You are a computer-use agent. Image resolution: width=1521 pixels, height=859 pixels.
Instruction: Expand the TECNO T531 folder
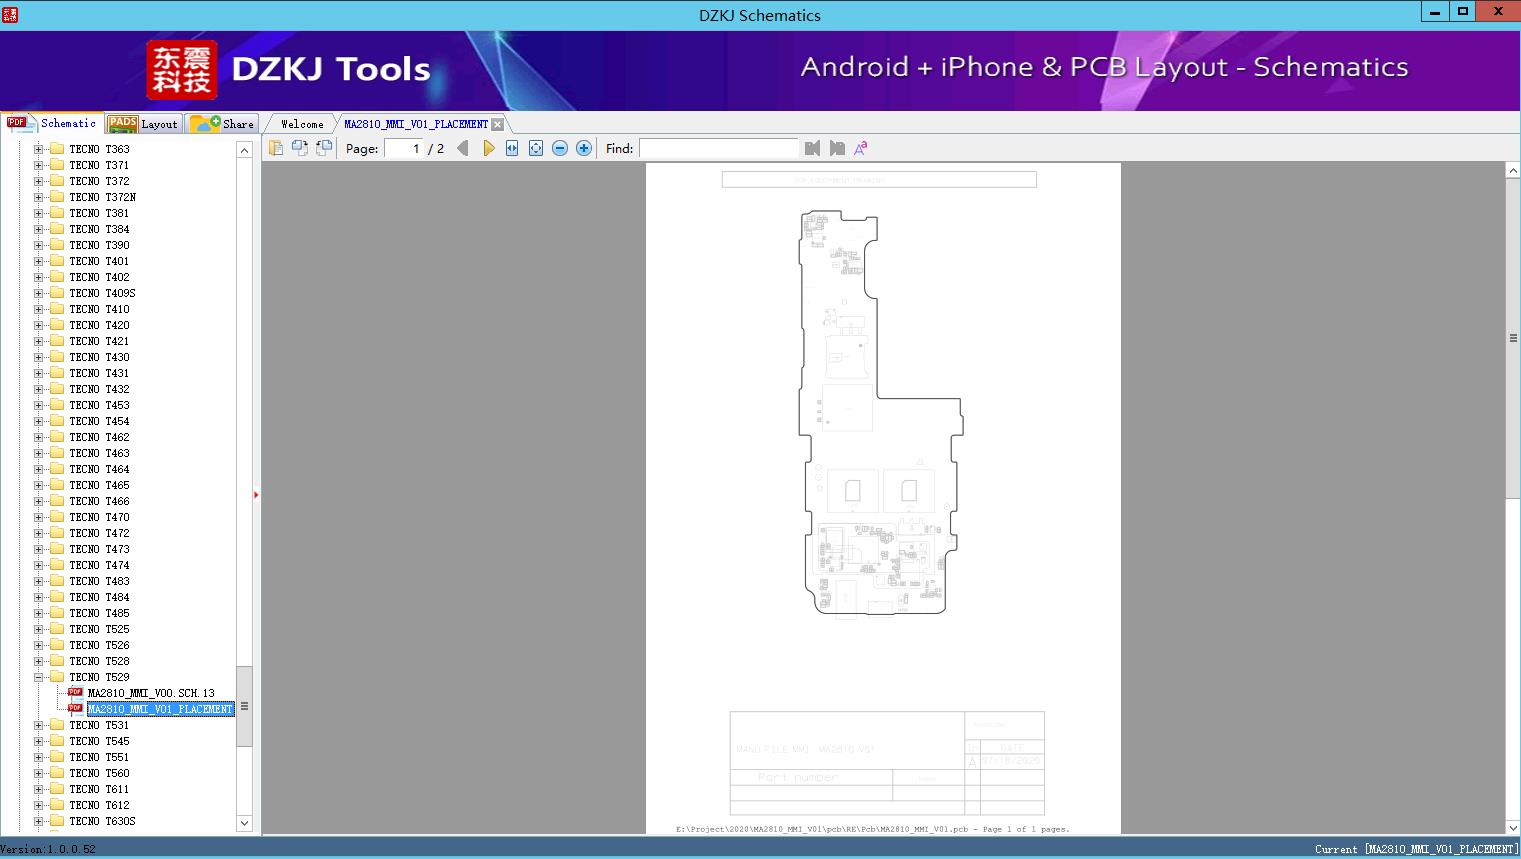pos(38,725)
